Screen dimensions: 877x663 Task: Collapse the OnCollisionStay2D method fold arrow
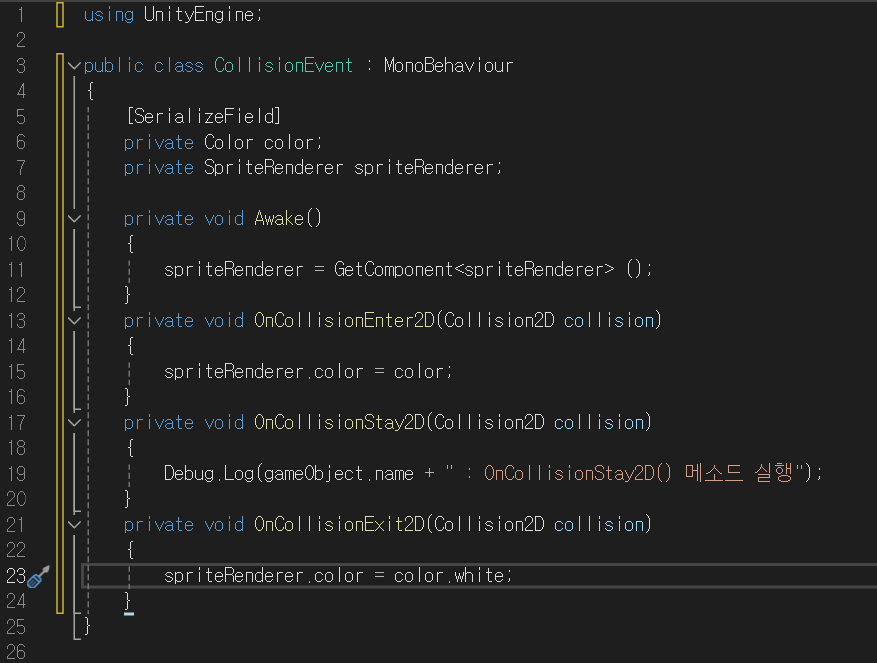coord(74,422)
